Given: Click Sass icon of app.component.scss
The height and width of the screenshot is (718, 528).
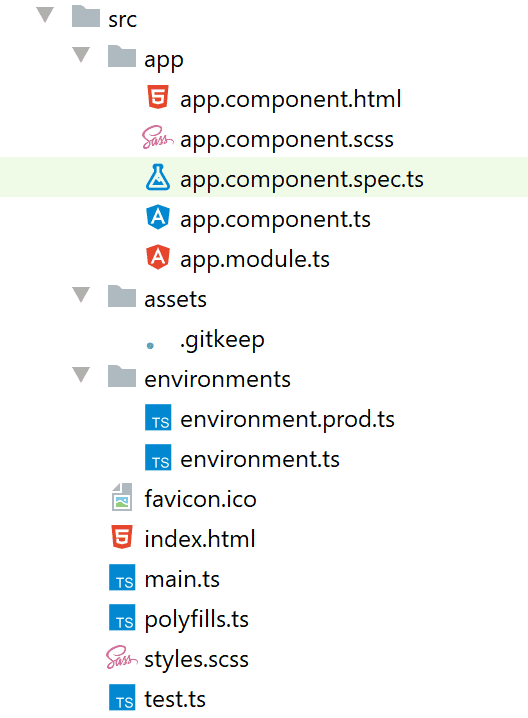Looking at the screenshot, I should [x=158, y=137].
